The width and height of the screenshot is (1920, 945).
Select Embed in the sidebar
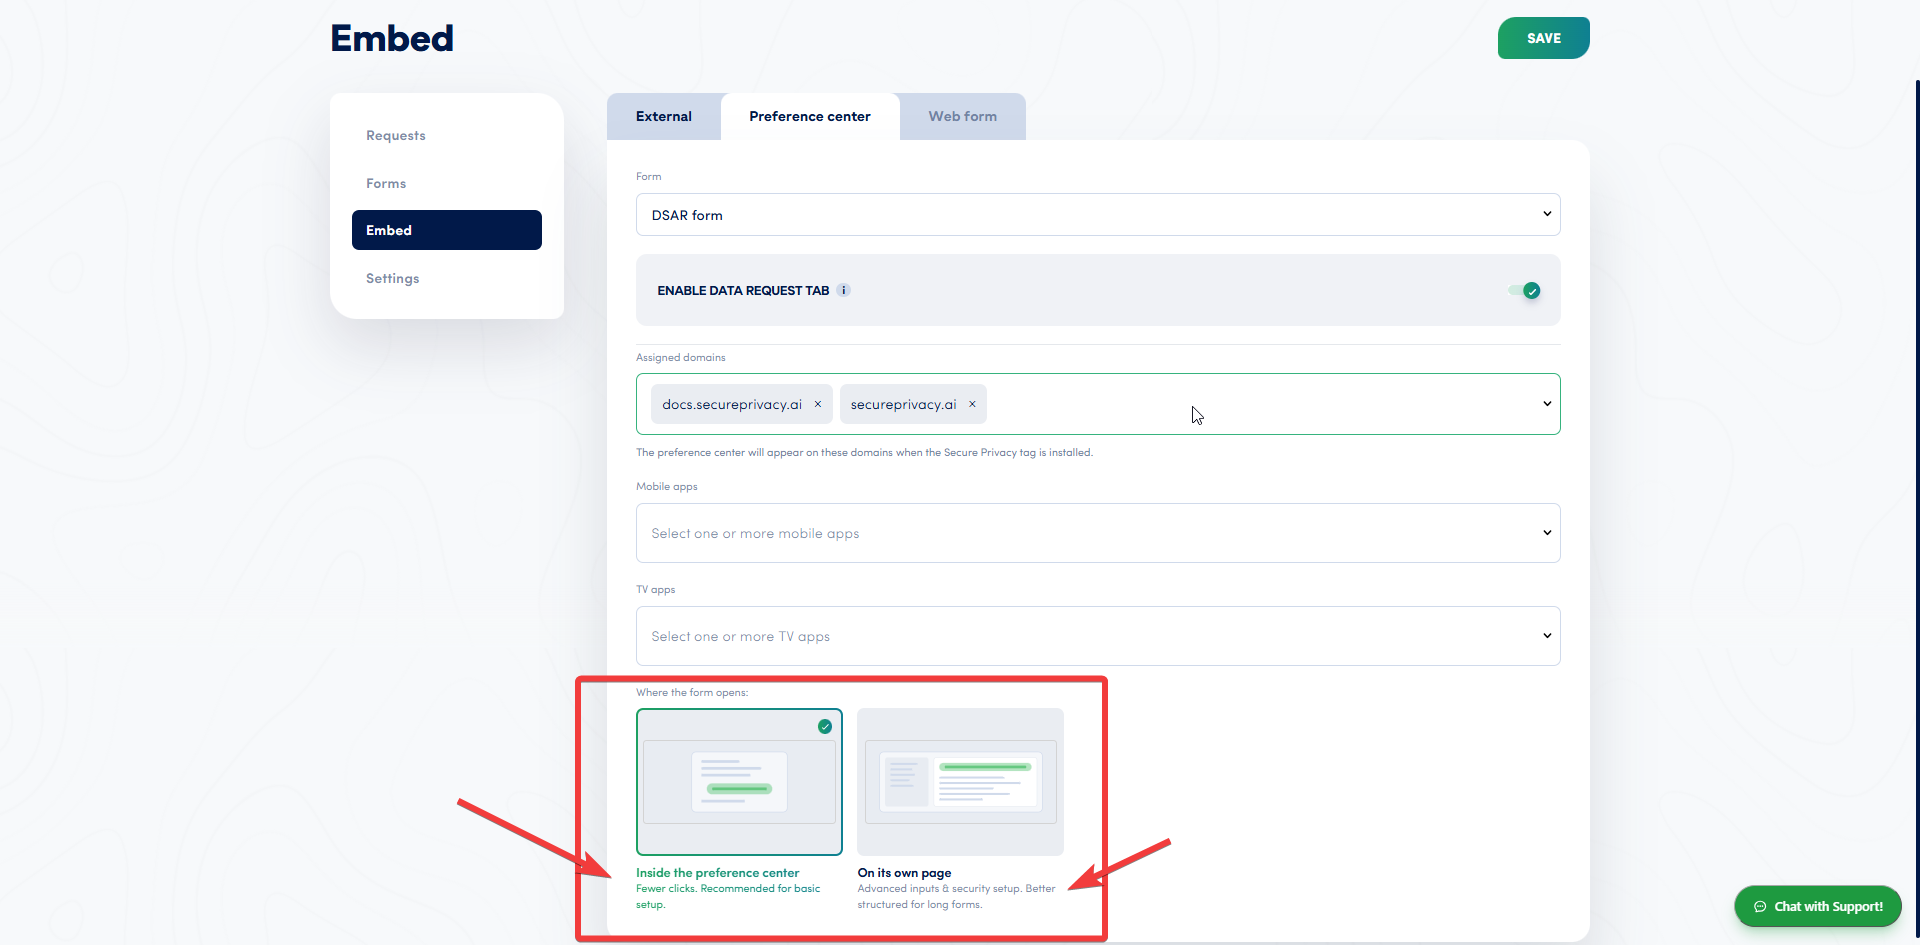[447, 230]
